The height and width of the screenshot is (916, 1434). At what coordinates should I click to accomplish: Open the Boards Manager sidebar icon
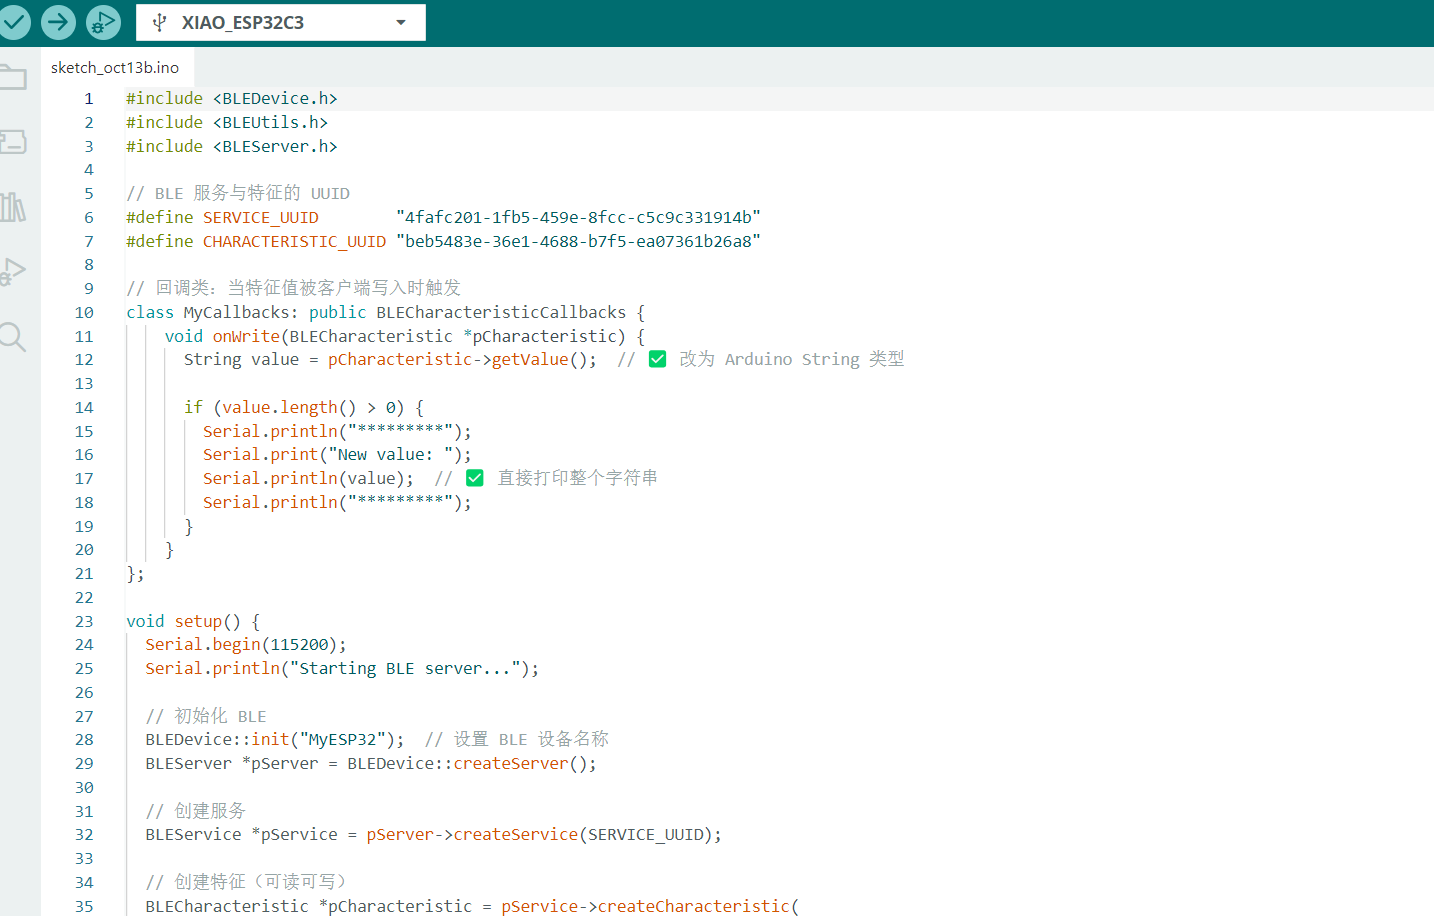coord(13,142)
